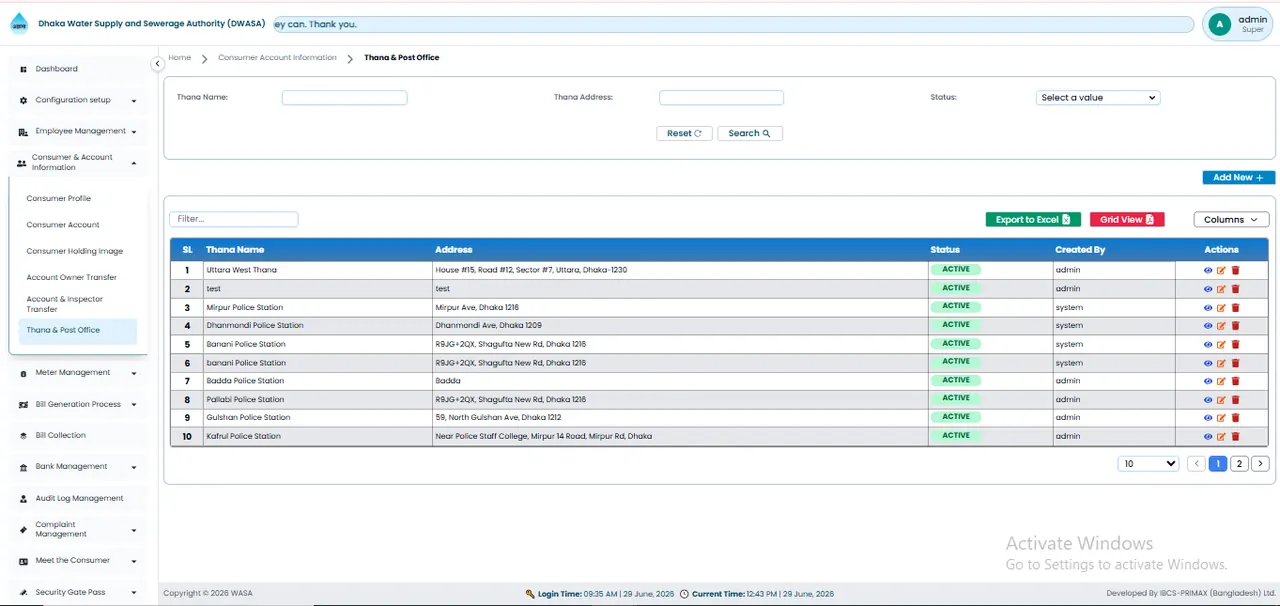Click the DWASA water drop logo
Screen dimensions: 1280x606
(x=19, y=23)
